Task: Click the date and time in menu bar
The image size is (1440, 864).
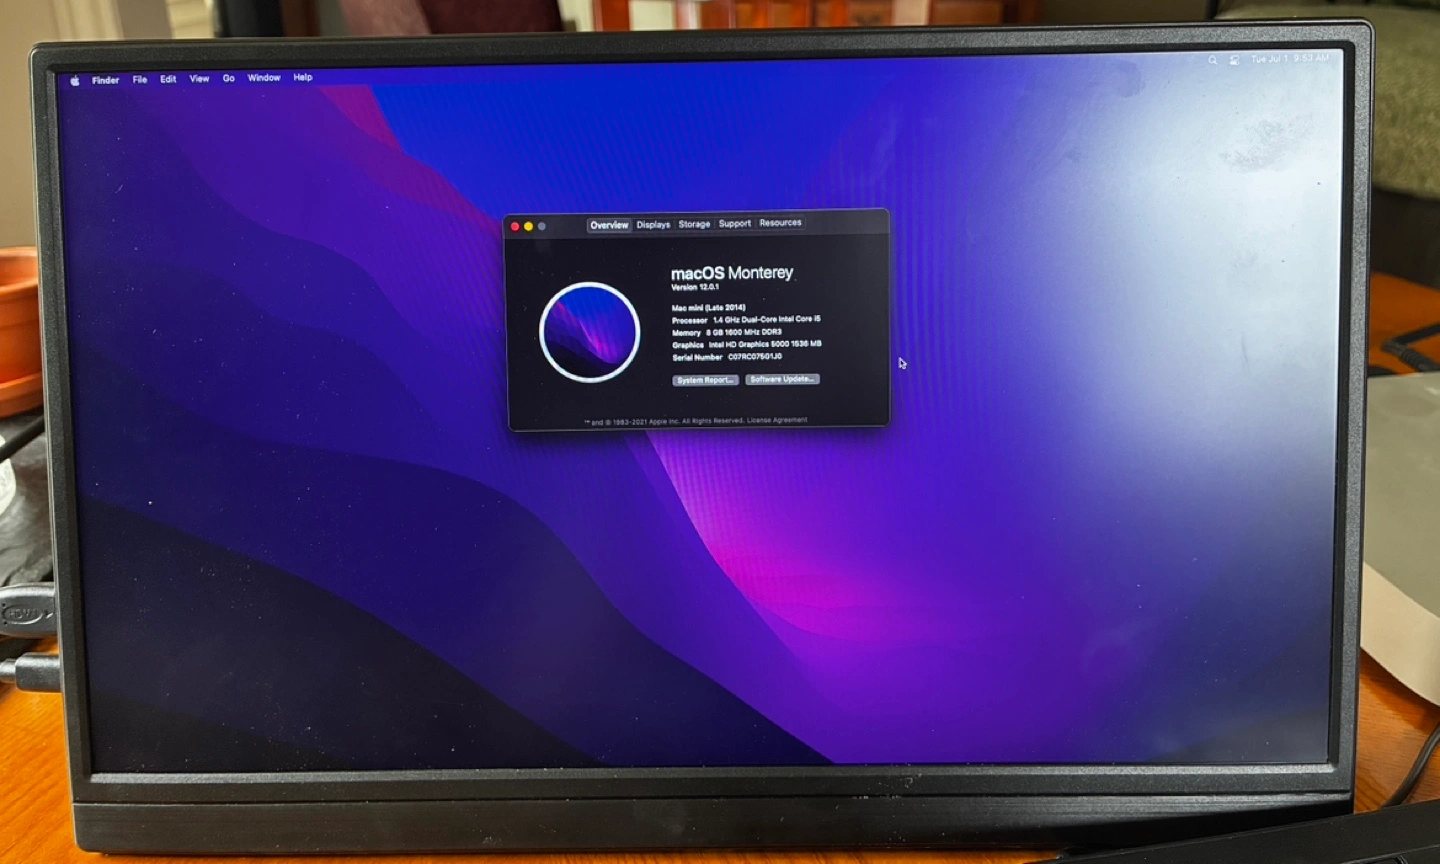Action: click(x=1290, y=59)
